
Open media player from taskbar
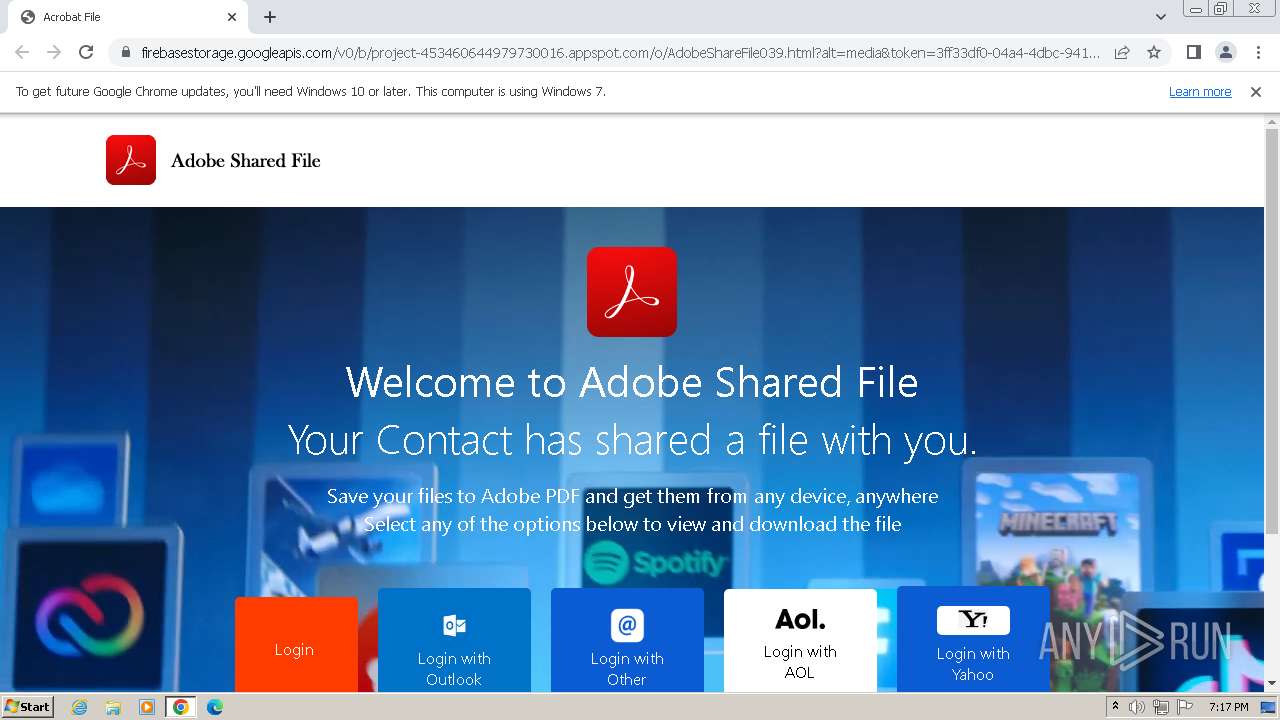pos(147,707)
